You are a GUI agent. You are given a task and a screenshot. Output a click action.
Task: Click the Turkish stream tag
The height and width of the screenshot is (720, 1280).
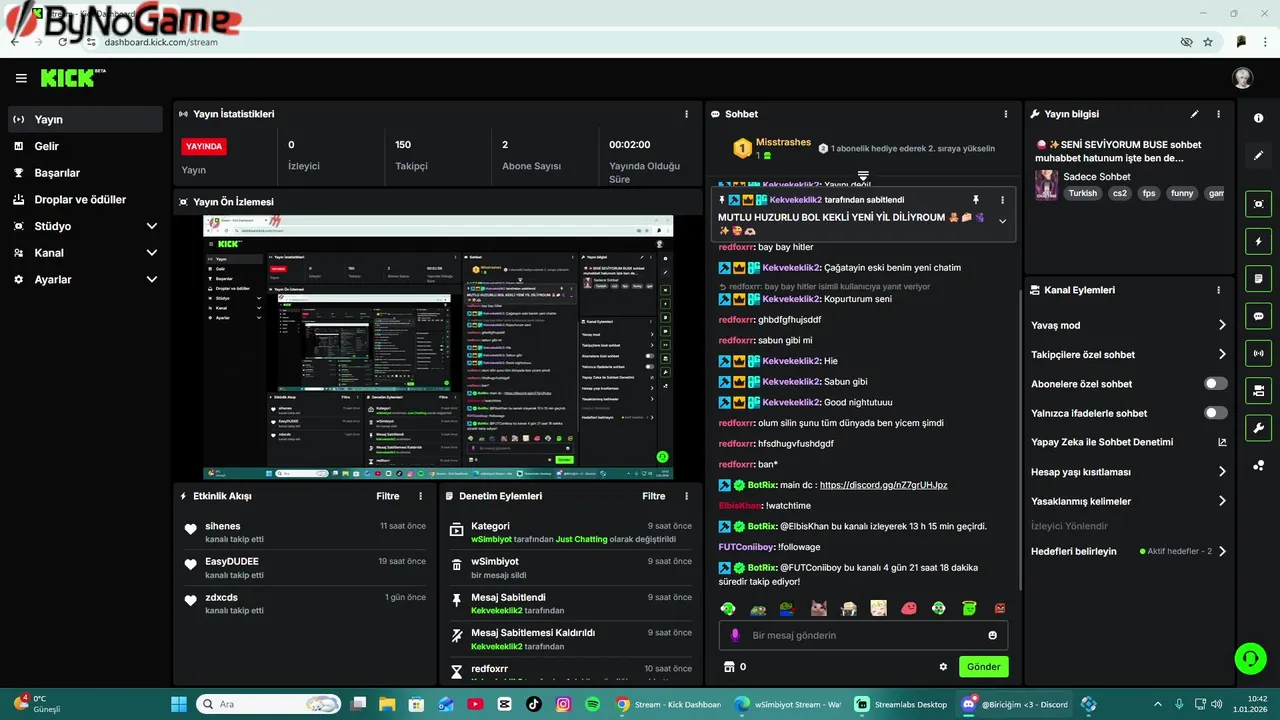[1082, 193]
